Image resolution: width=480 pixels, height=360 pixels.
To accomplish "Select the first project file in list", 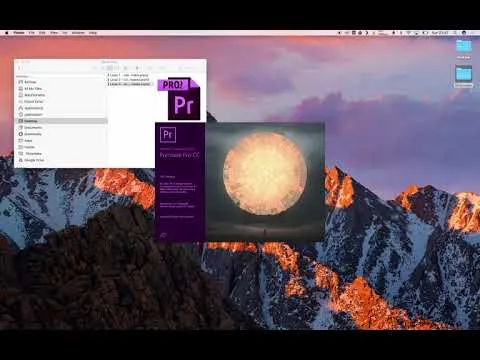I will click(x=128, y=75).
